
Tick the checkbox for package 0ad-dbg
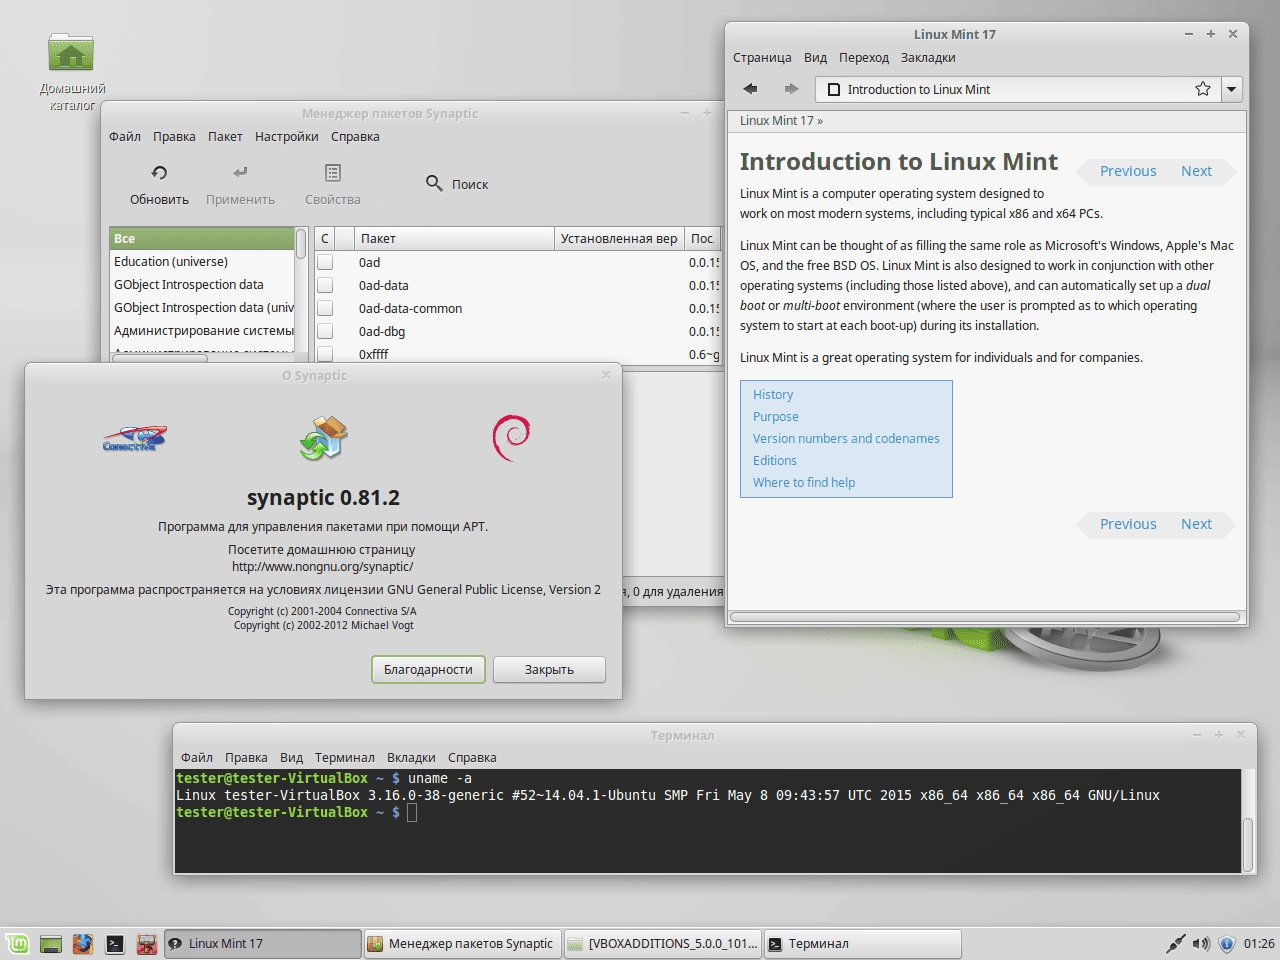coord(325,331)
